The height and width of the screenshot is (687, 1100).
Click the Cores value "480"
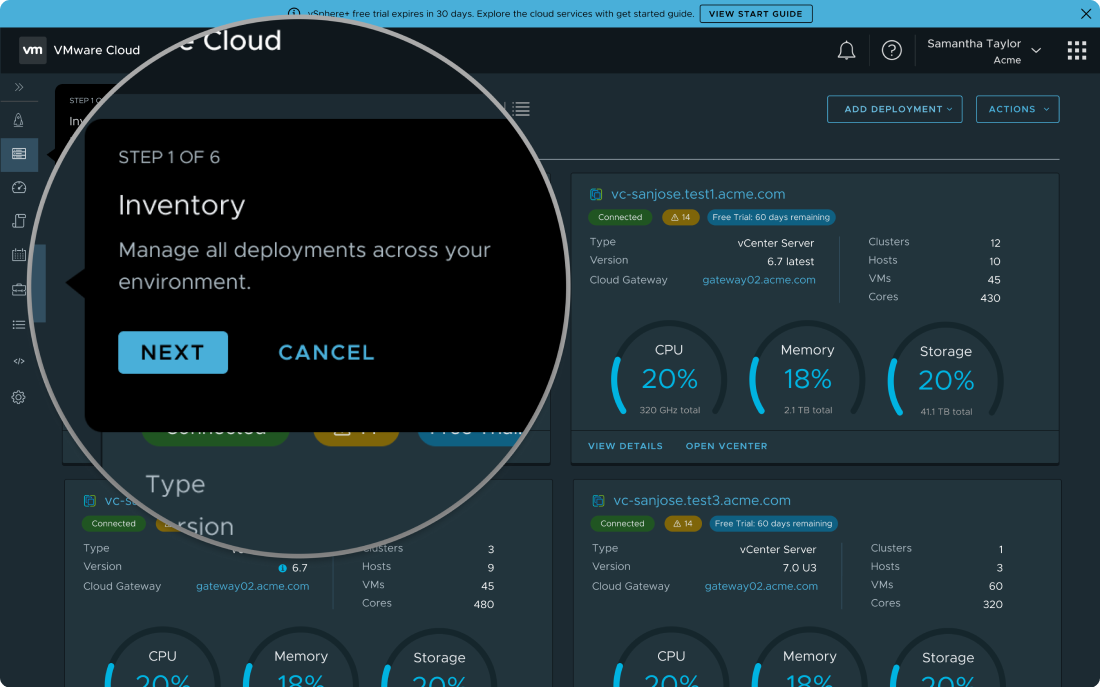click(x=484, y=604)
